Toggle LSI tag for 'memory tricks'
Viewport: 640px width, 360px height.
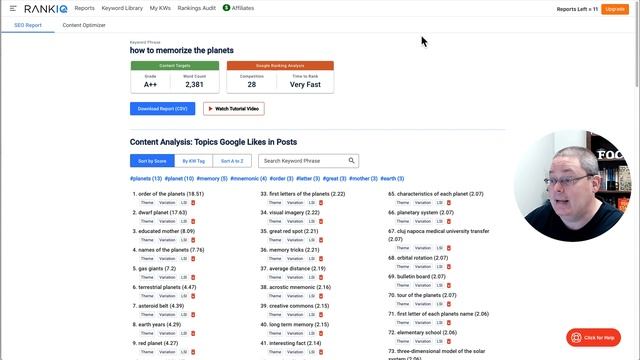pyautogui.click(x=311, y=259)
